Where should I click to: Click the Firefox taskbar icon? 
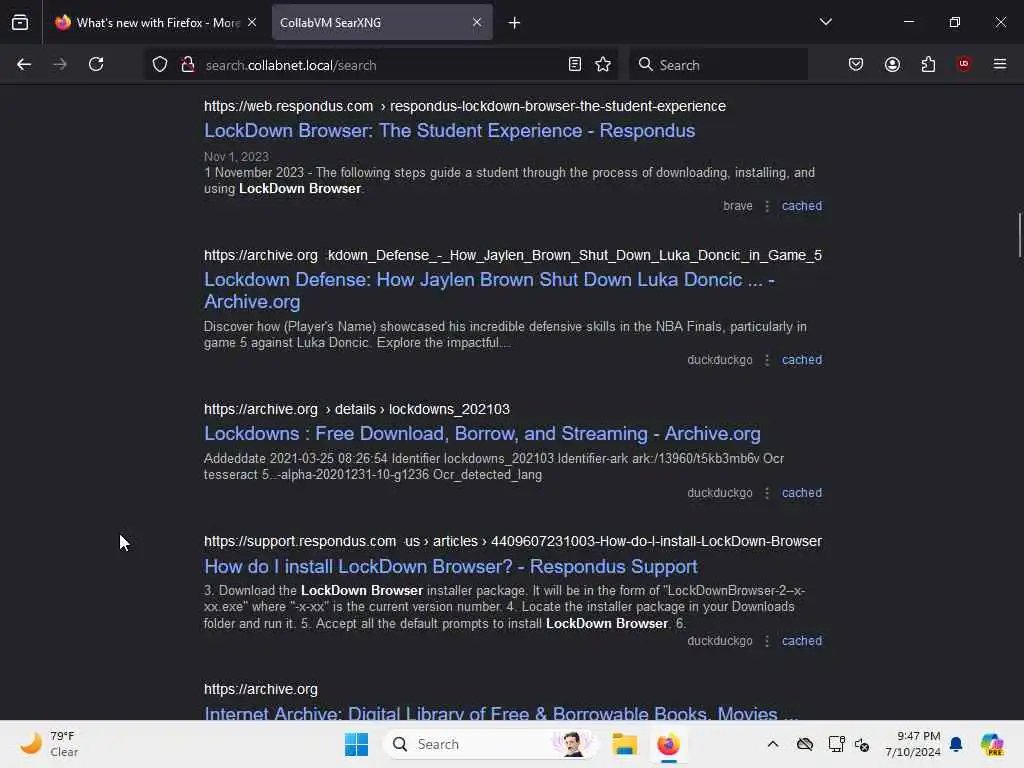pos(668,744)
